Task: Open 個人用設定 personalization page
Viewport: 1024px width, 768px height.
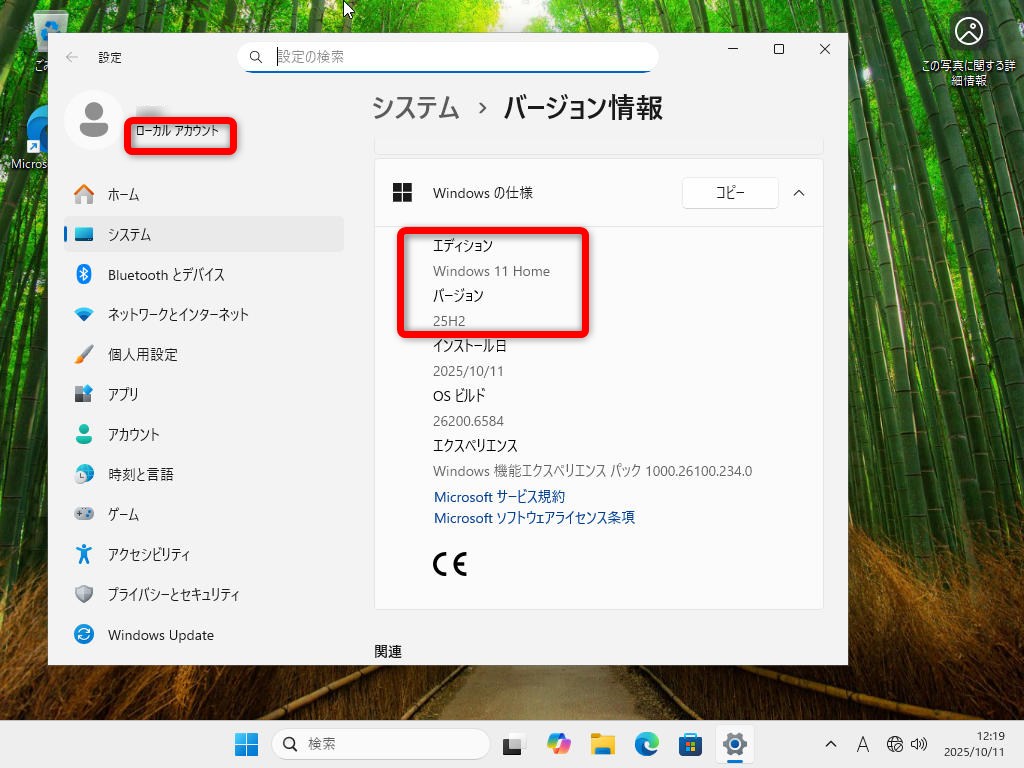Action: 142,354
